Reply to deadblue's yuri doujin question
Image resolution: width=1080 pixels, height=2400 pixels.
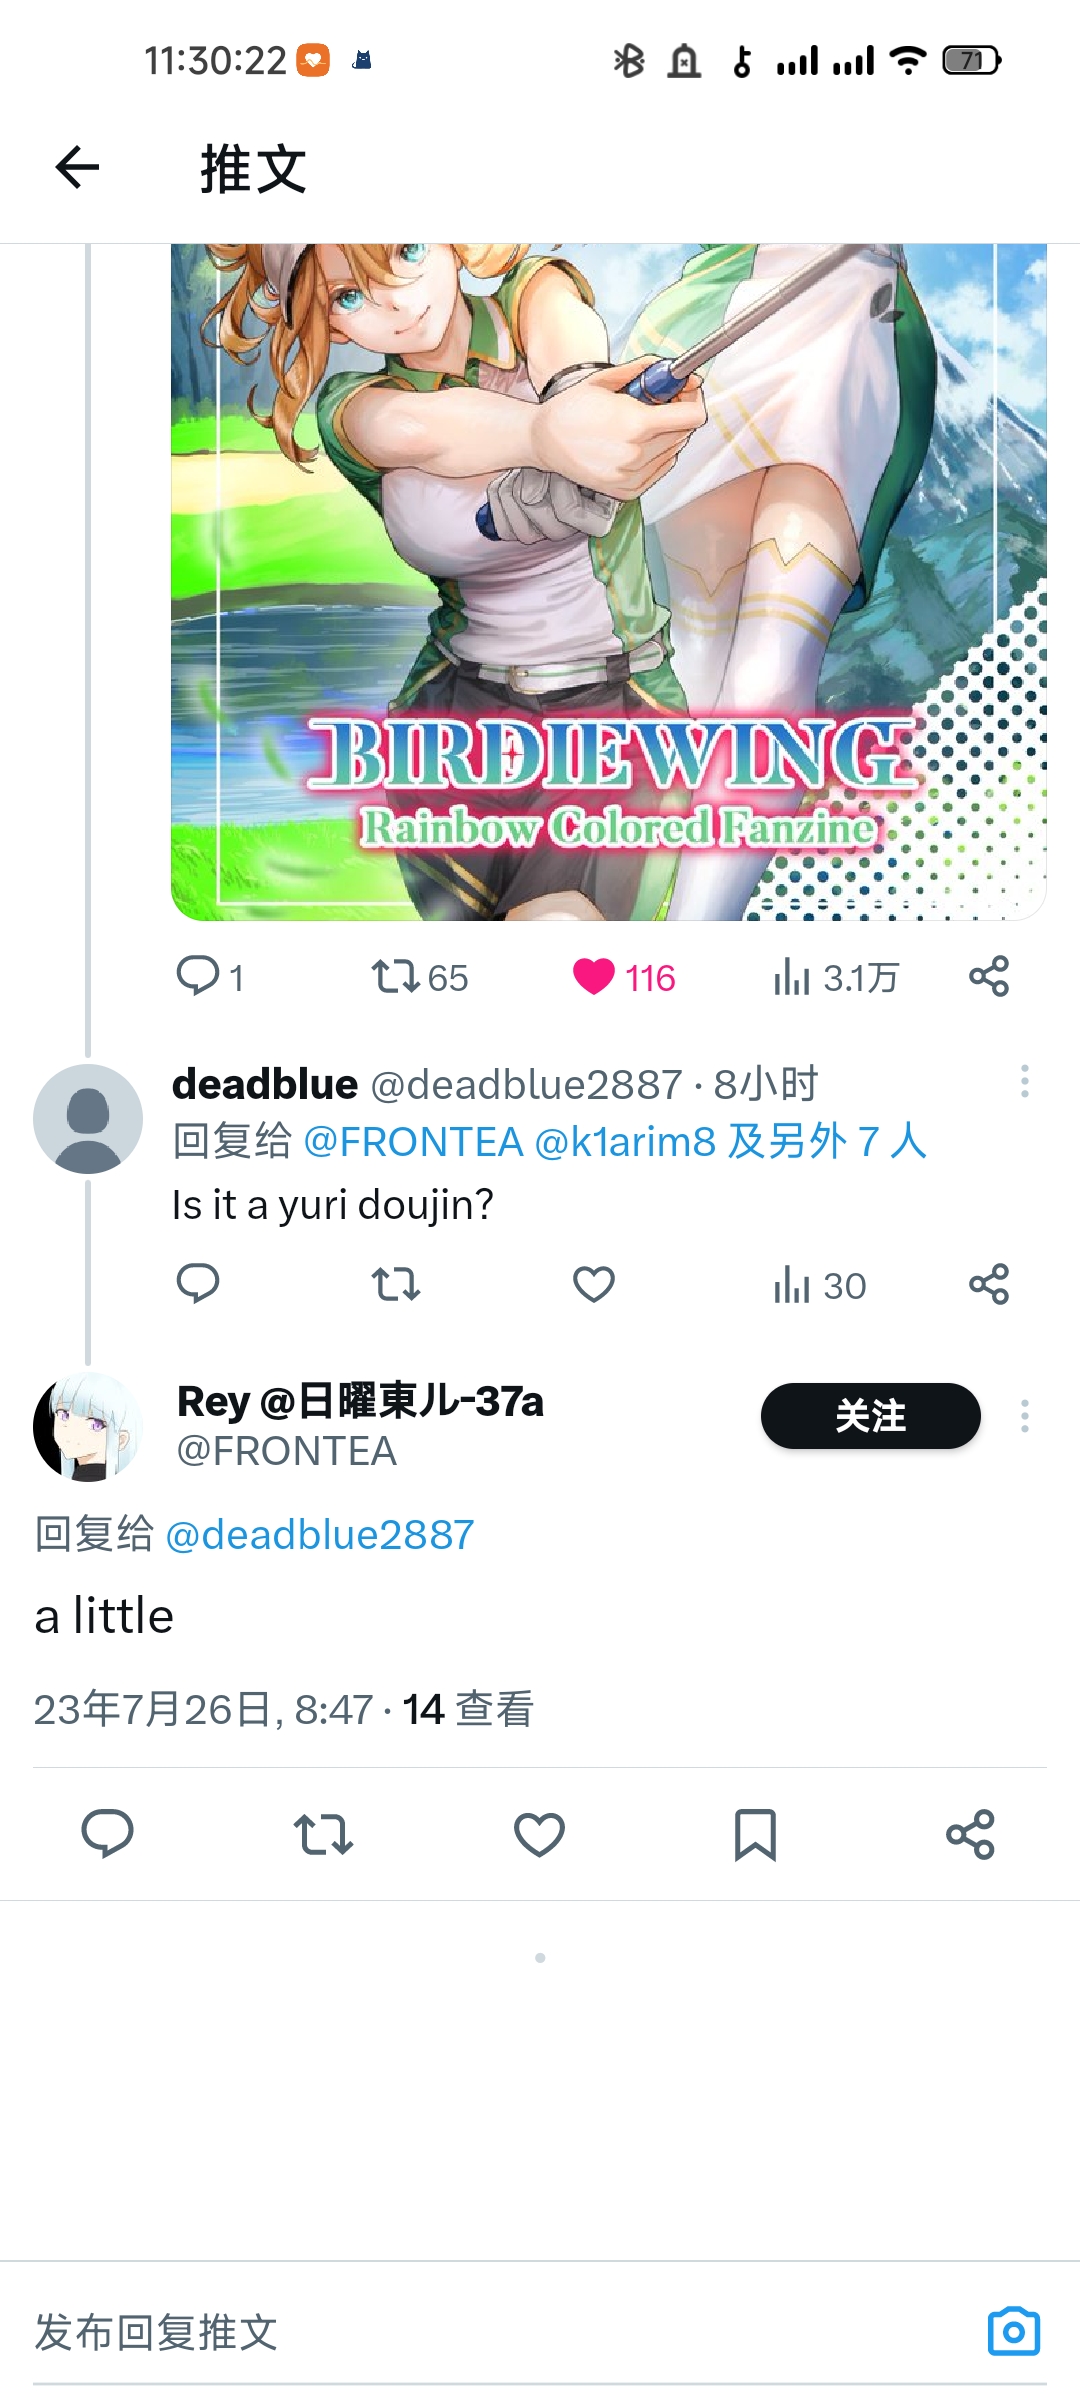coord(198,1283)
